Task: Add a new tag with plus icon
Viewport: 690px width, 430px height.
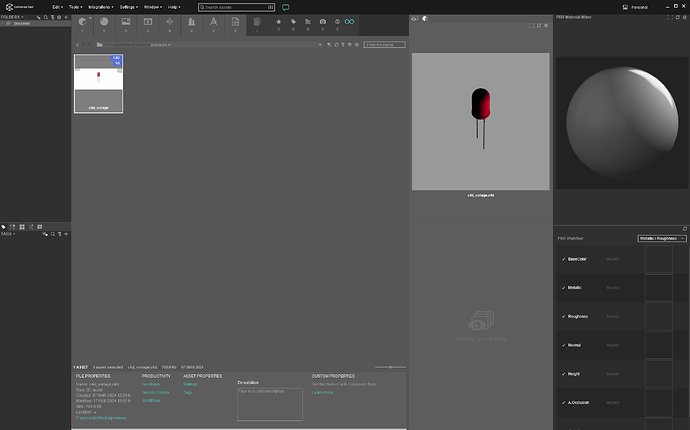Action: click(66, 234)
